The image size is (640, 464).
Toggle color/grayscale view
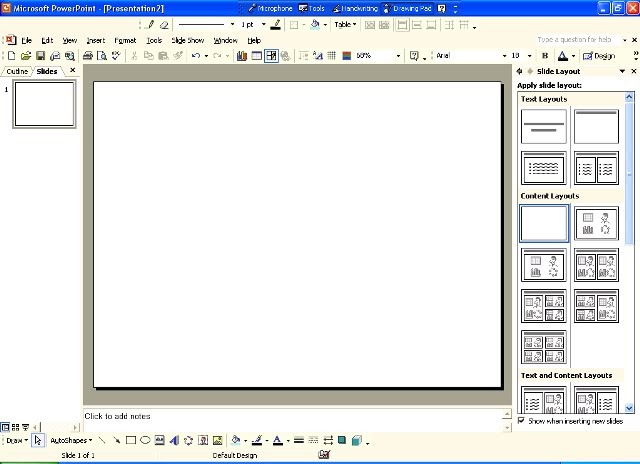coord(347,56)
